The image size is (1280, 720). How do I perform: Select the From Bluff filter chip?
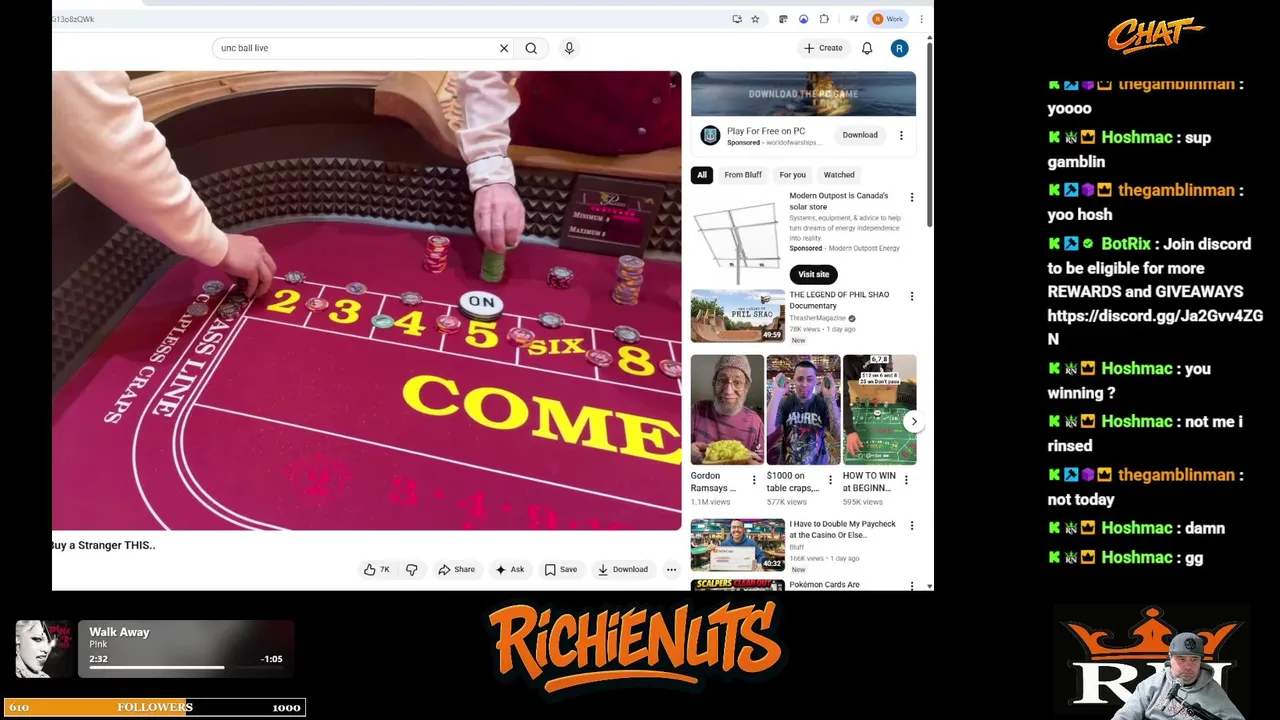pyautogui.click(x=743, y=175)
